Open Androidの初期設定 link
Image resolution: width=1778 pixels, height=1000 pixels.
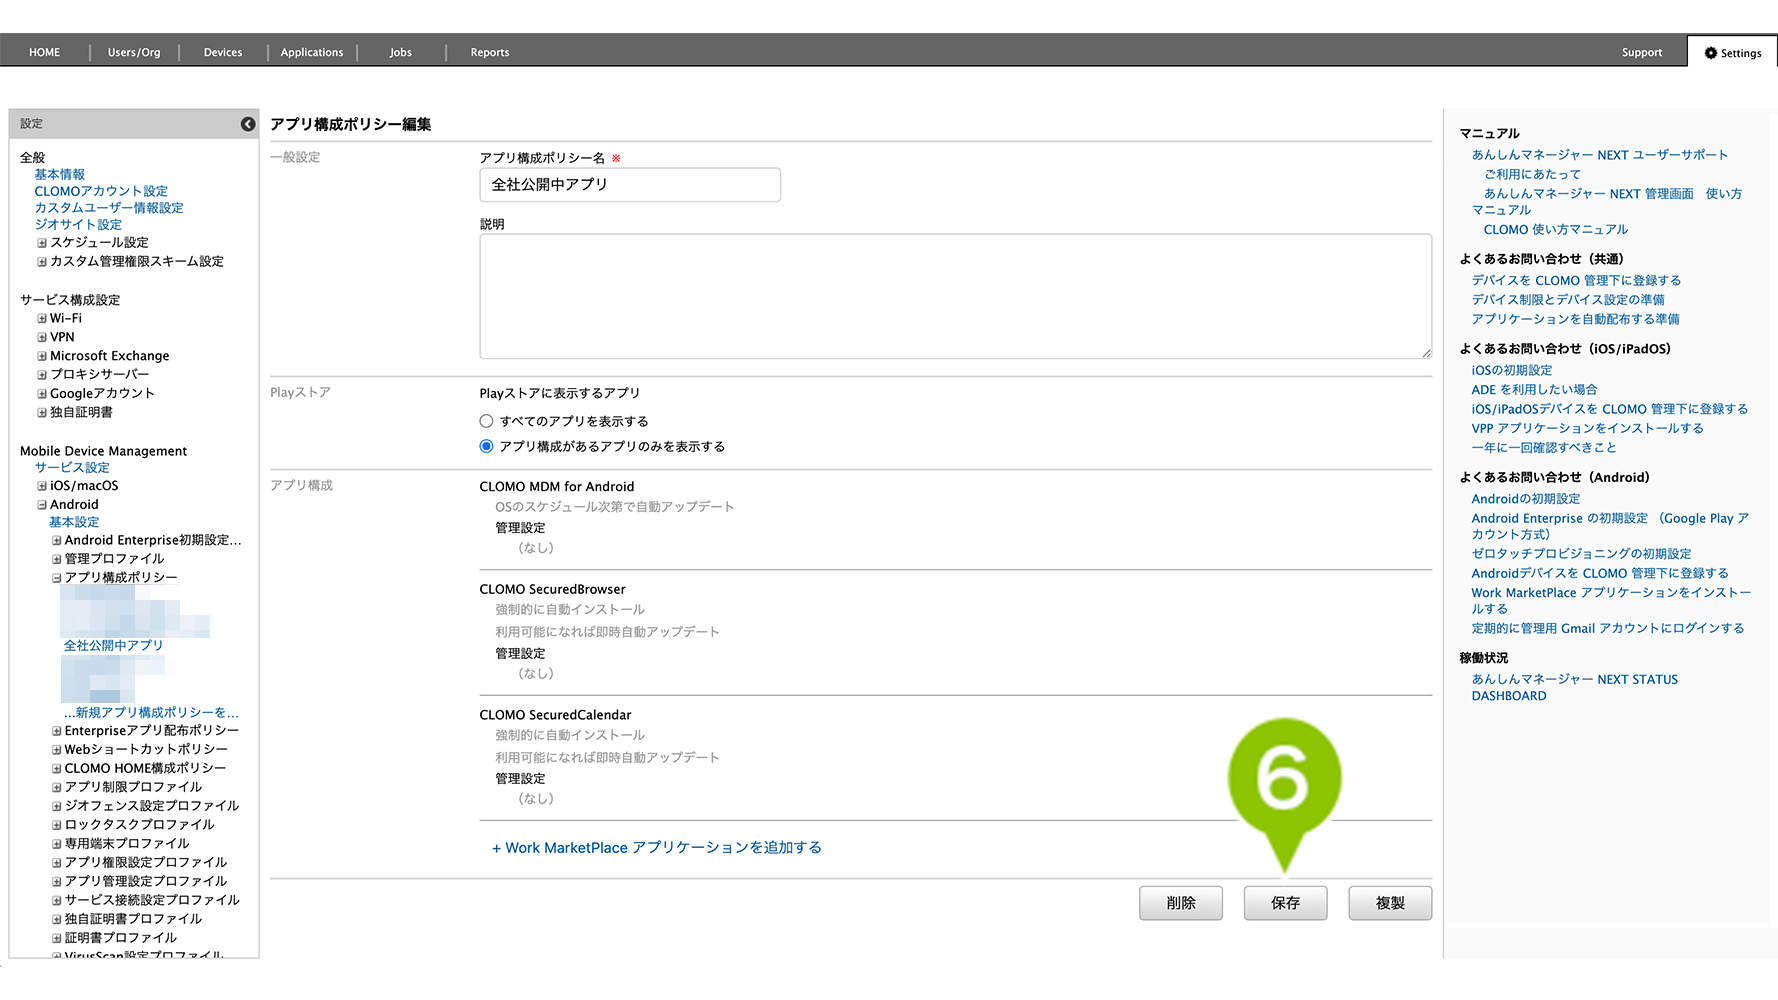[x=1526, y=499]
